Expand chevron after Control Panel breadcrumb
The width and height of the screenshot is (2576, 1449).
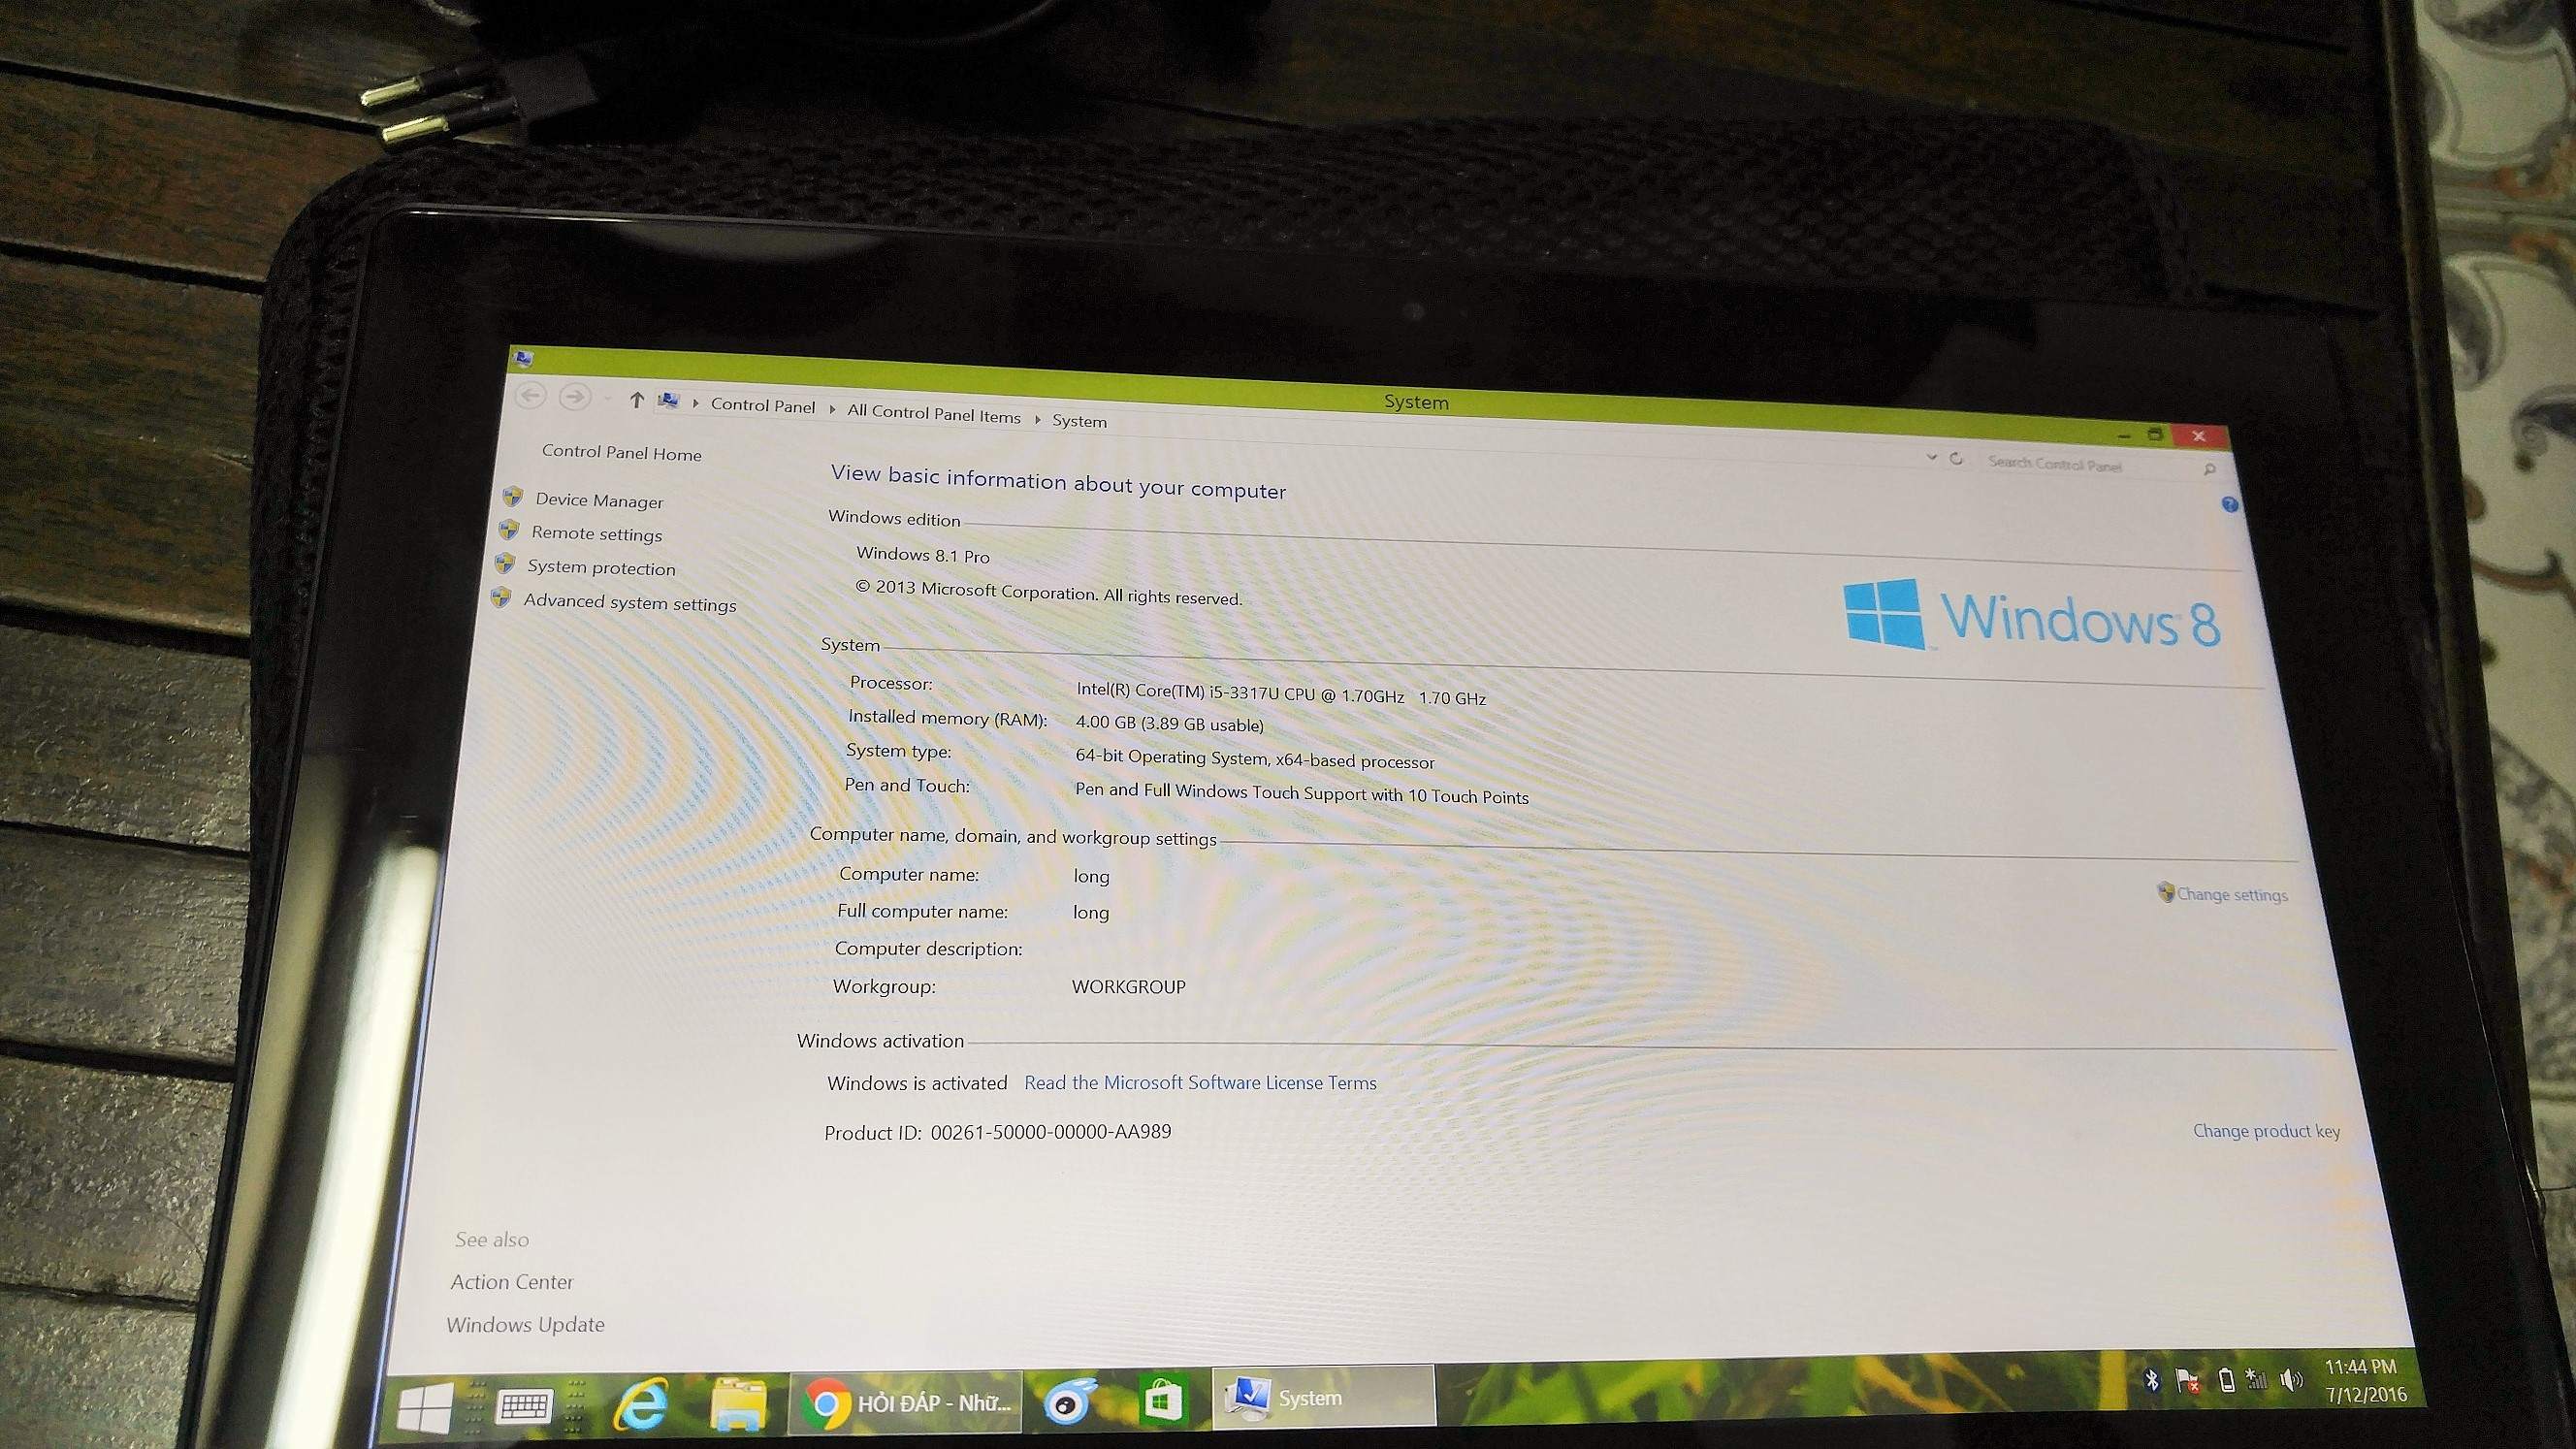pos(832,409)
